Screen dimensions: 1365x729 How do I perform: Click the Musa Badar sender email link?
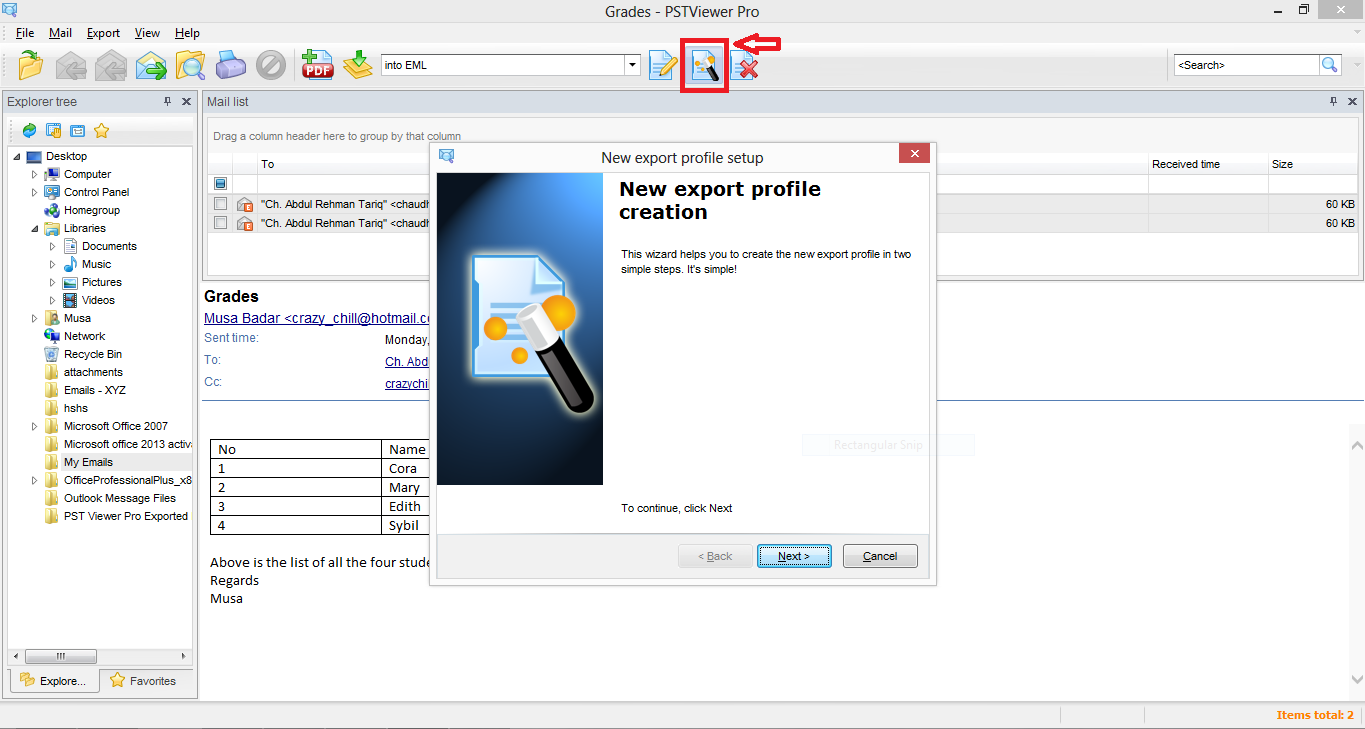pos(317,318)
